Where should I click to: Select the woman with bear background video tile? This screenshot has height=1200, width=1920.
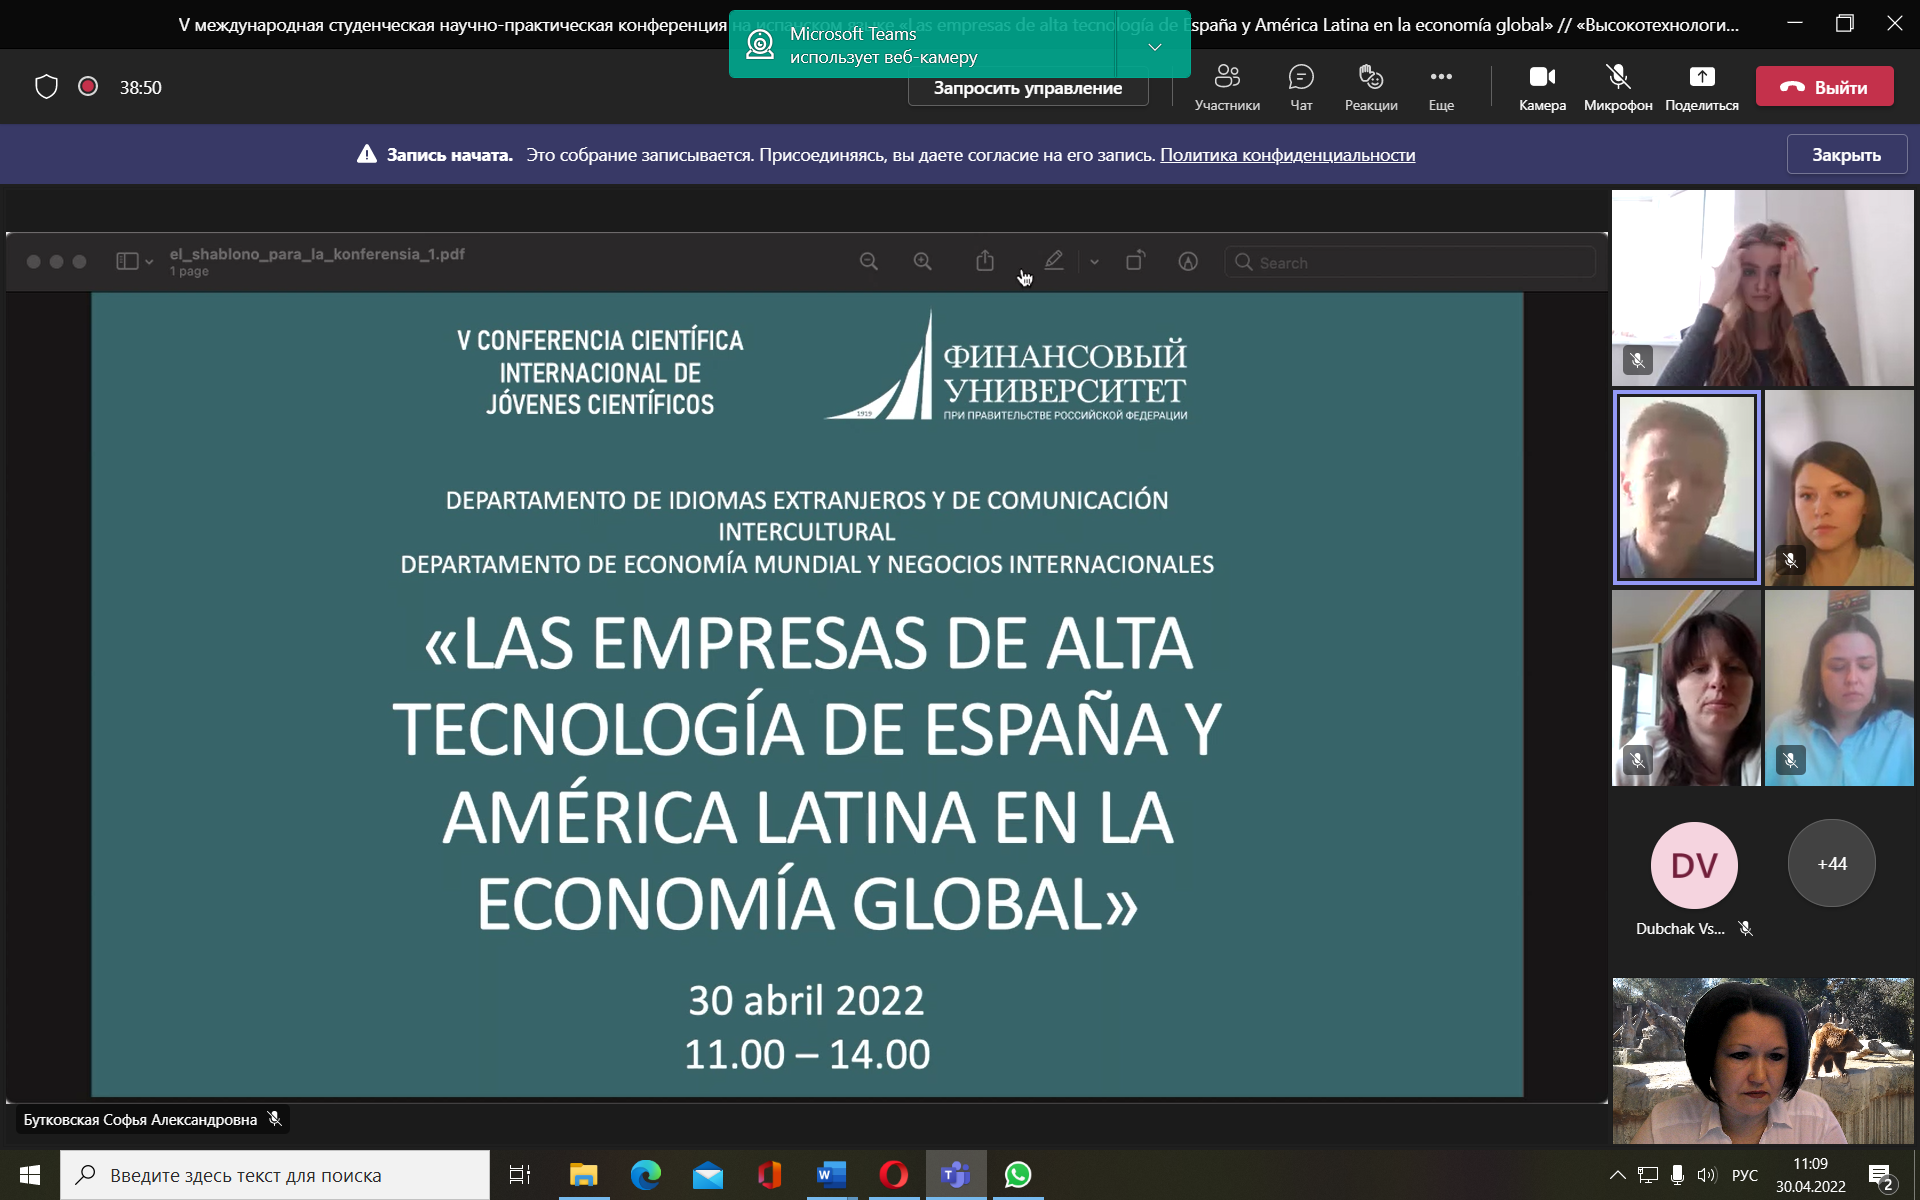[1763, 1060]
